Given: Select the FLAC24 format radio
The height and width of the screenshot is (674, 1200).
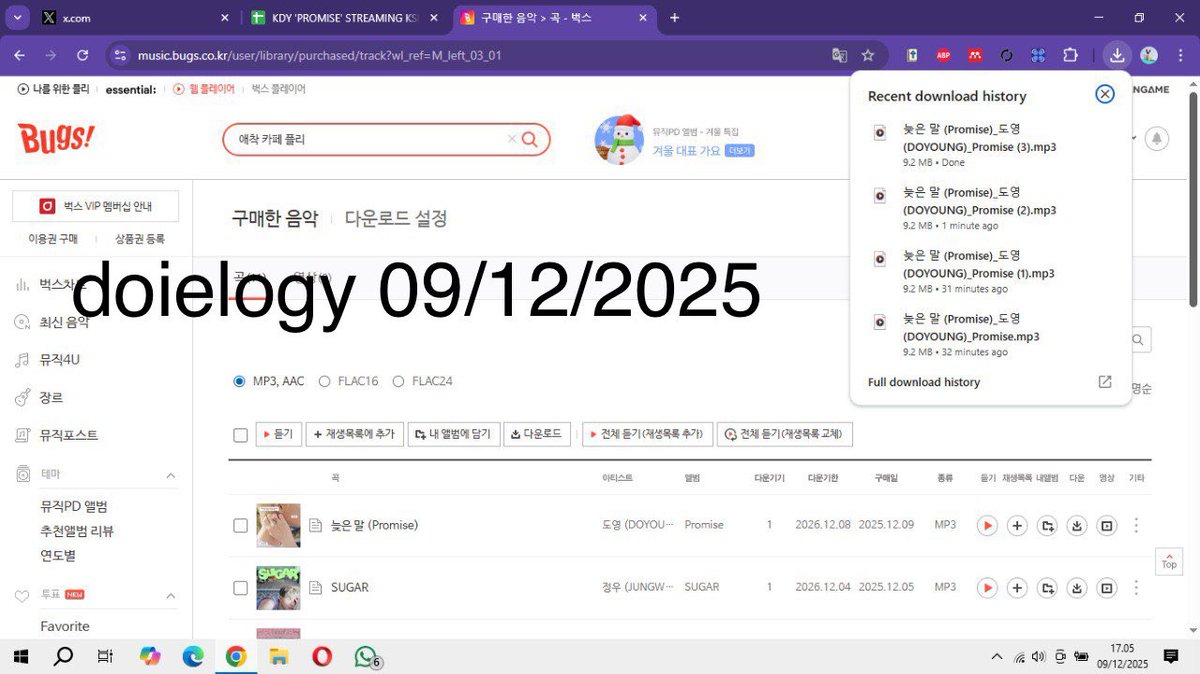Looking at the screenshot, I should (398, 381).
